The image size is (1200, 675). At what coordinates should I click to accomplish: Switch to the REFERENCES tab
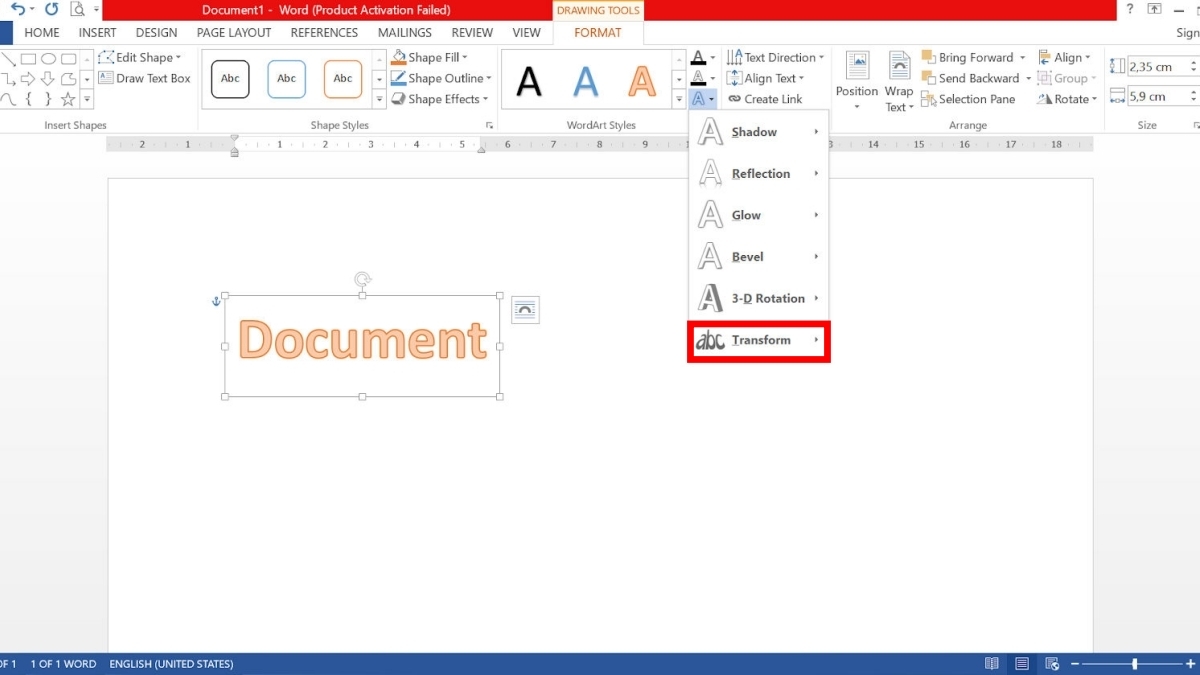(324, 33)
